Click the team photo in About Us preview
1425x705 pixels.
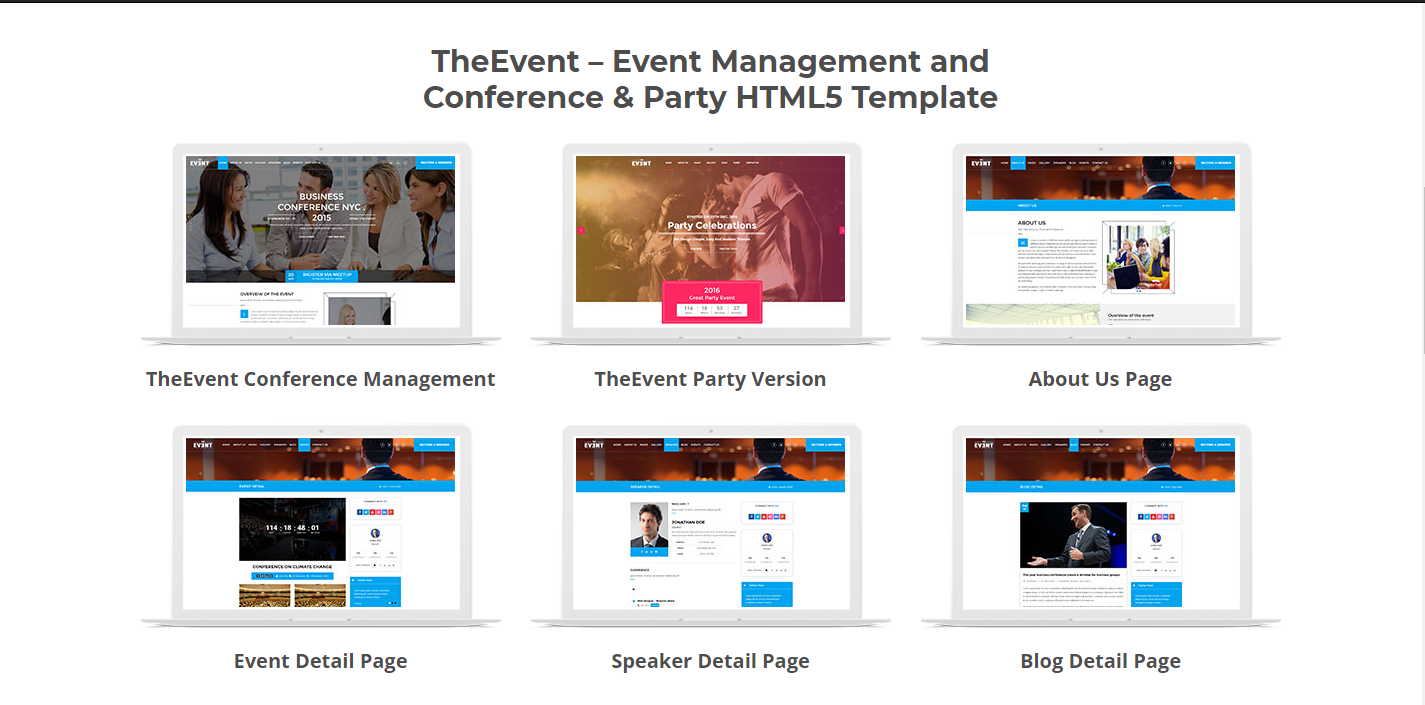coord(1137,257)
